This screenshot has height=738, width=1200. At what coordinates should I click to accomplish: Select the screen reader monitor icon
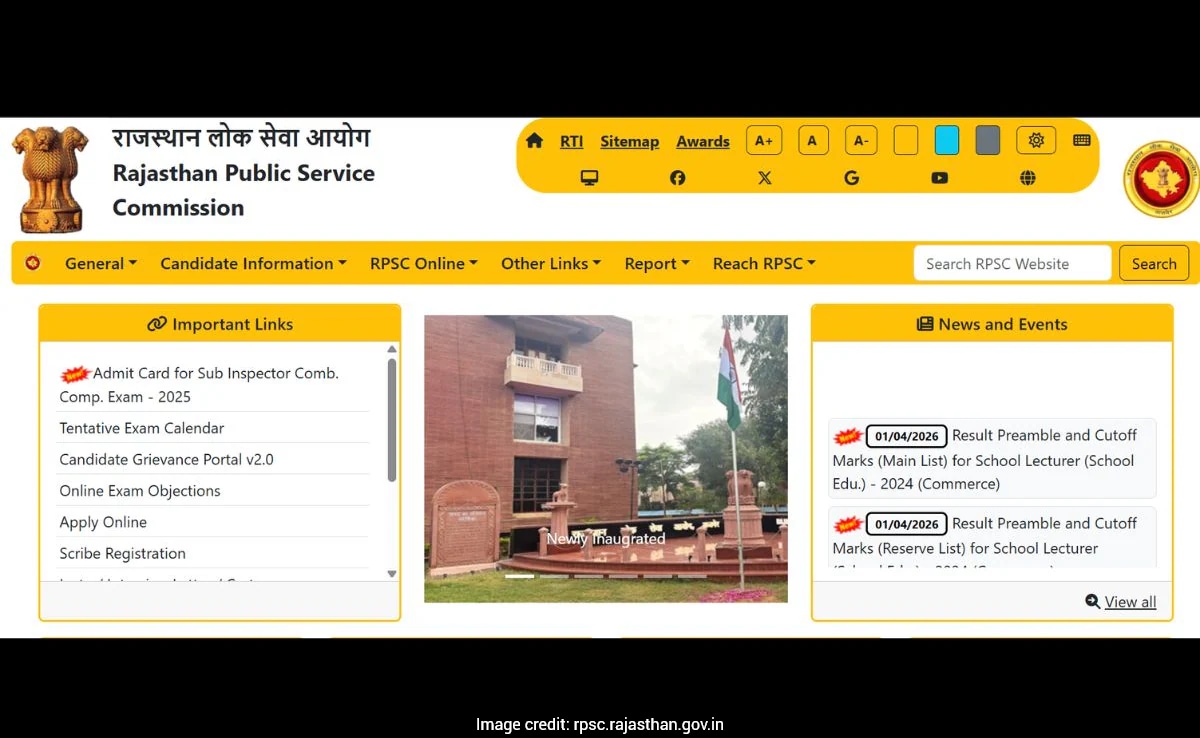589,177
